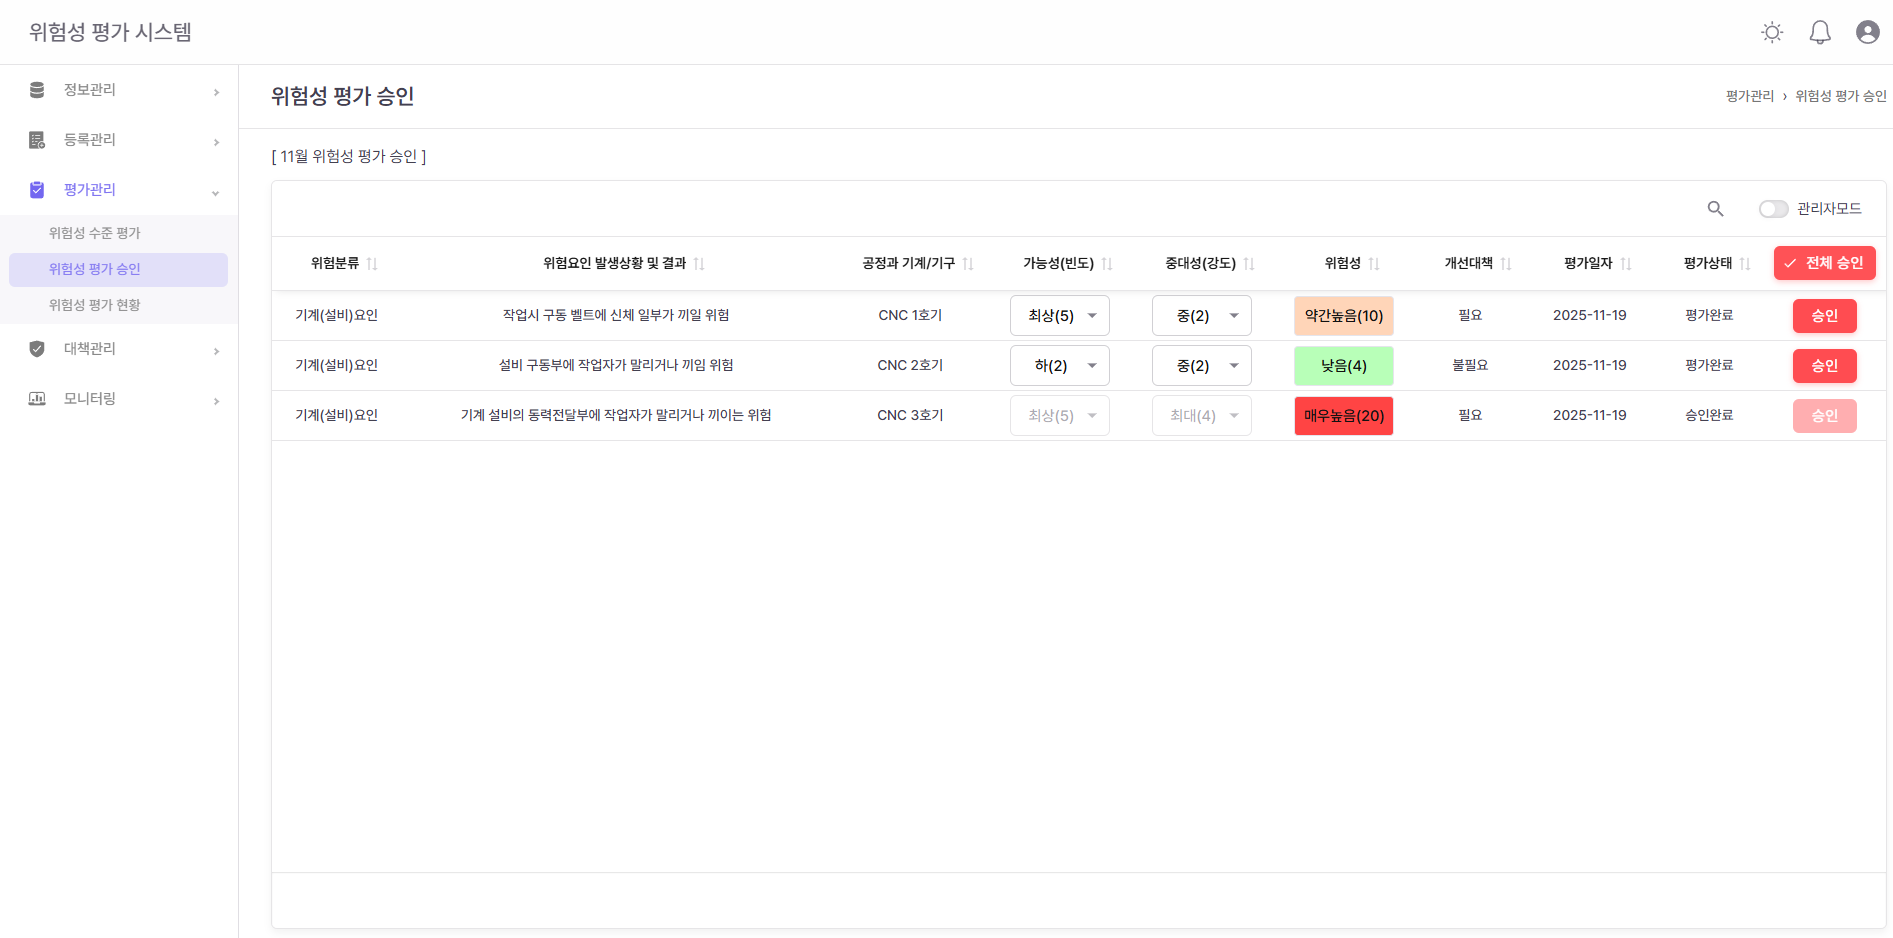Click the 전체 승인 button
Image resolution: width=1893 pixels, height=938 pixels.
(x=1824, y=263)
